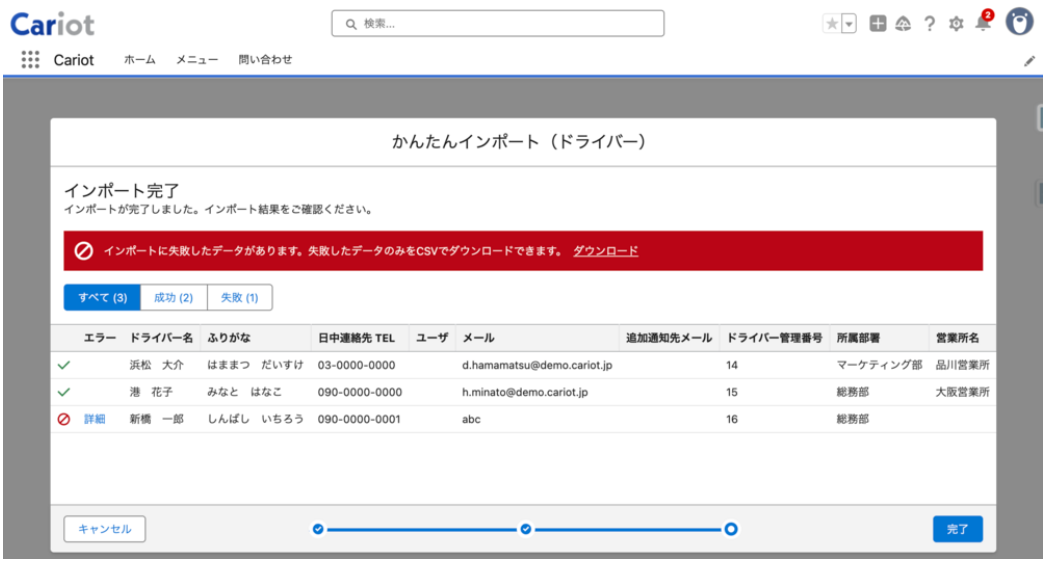This screenshot has width=1043, height=561.
Task: Click the success checkmark for 浜松 大介
Action: tap(64, 365)
